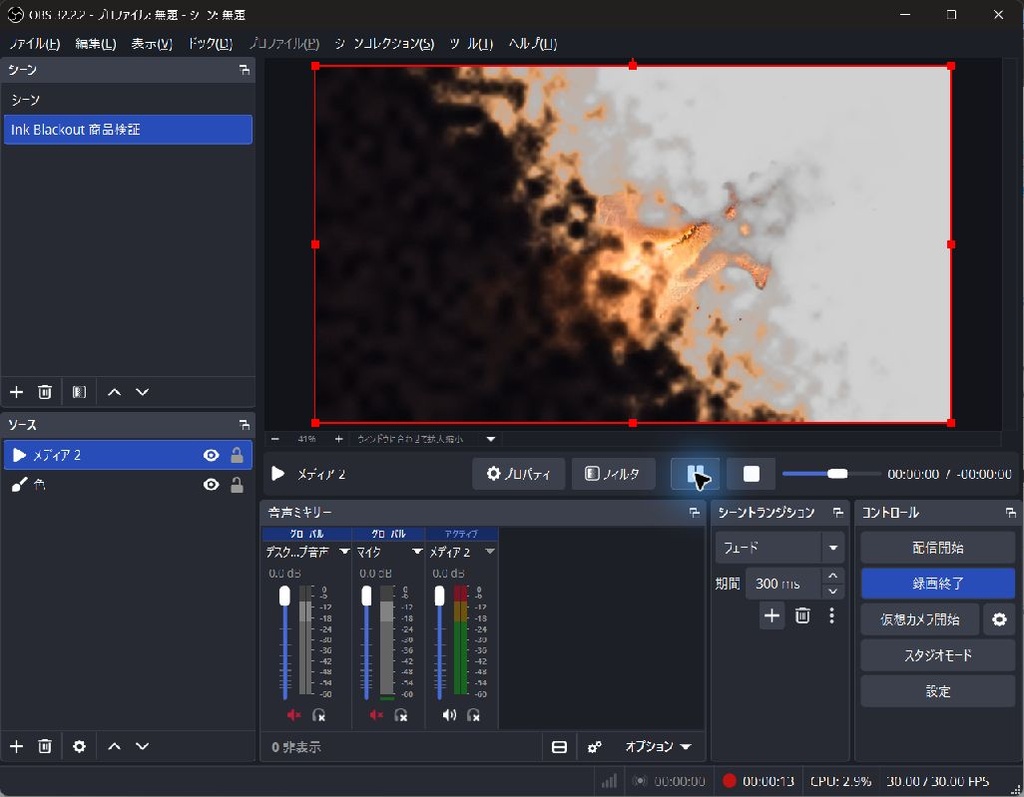Image resolution: width=1024 pixels, height=797 pixels.
Task: Pause media playback
Action: (696, 474)
